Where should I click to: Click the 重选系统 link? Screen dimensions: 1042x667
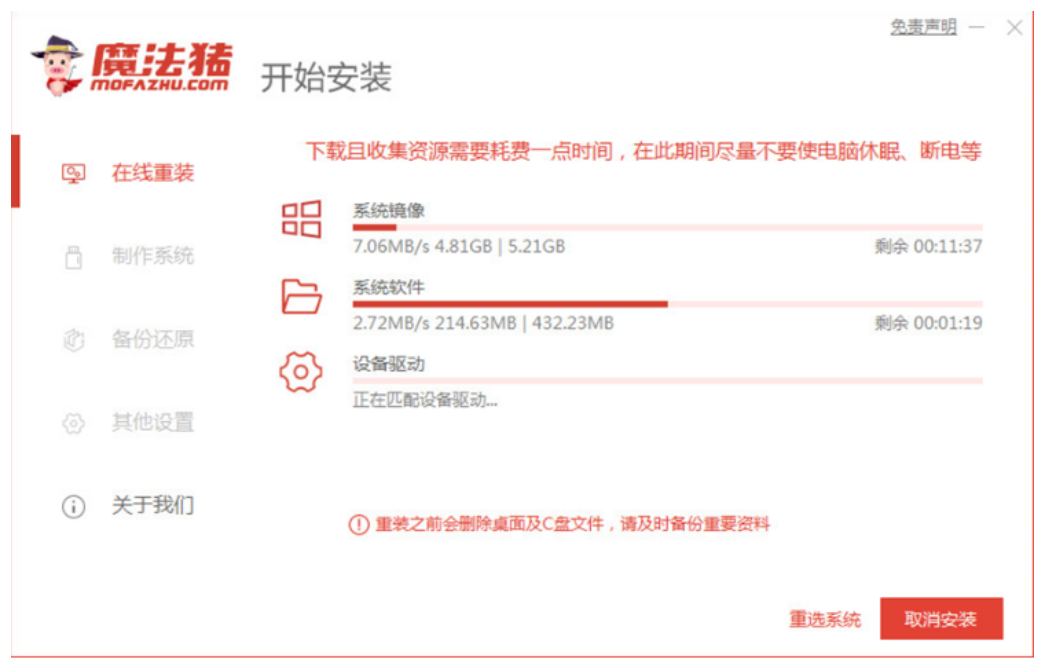pyautogui.click(x=824, y=620)
